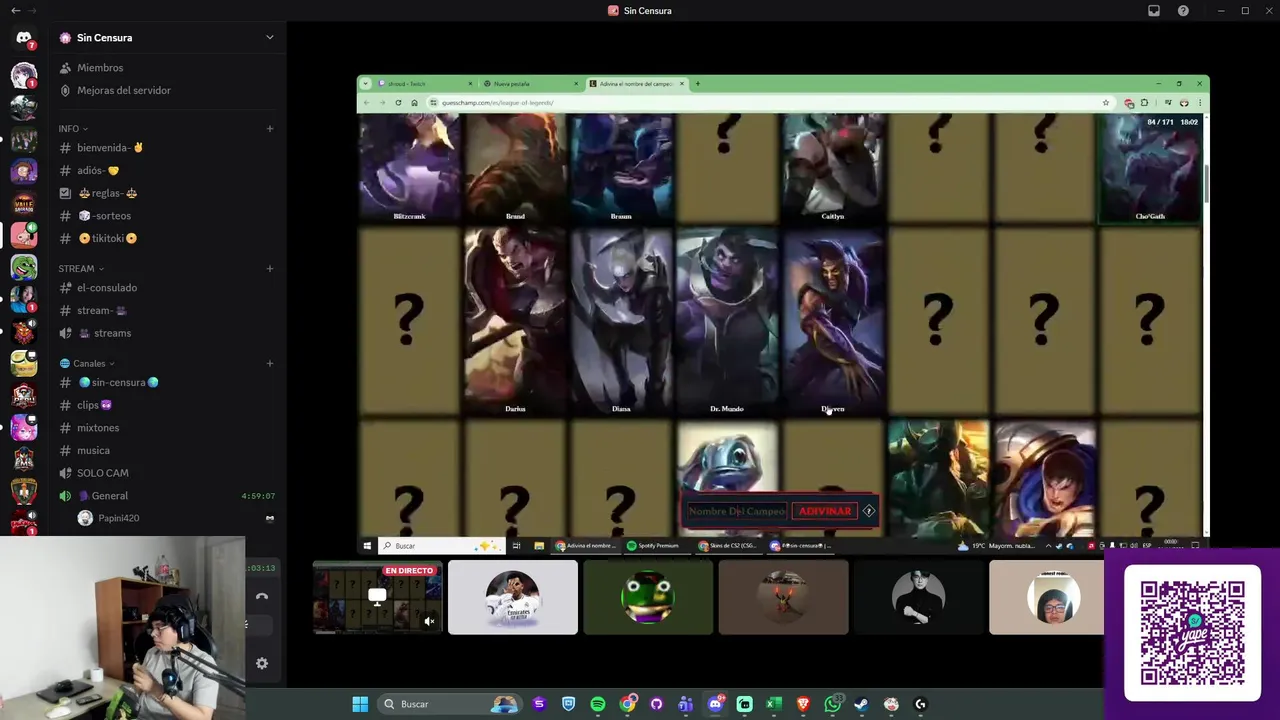Create channel in STREAM category

pyautogui.click(x=270, y=268)
